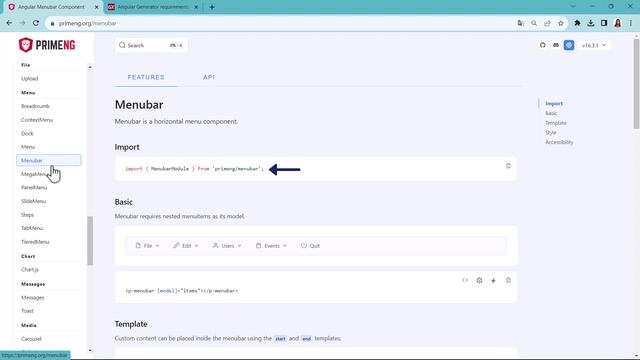640x360 pixels.
Task: Jump to Basic in page outline
Action: coord(551,113)
